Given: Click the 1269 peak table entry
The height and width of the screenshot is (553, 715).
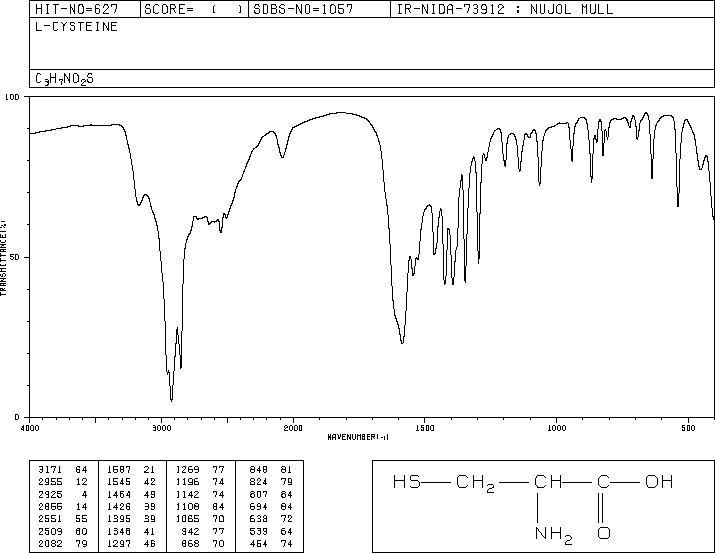Looking at the screenshot, I should tap(200, 470).
